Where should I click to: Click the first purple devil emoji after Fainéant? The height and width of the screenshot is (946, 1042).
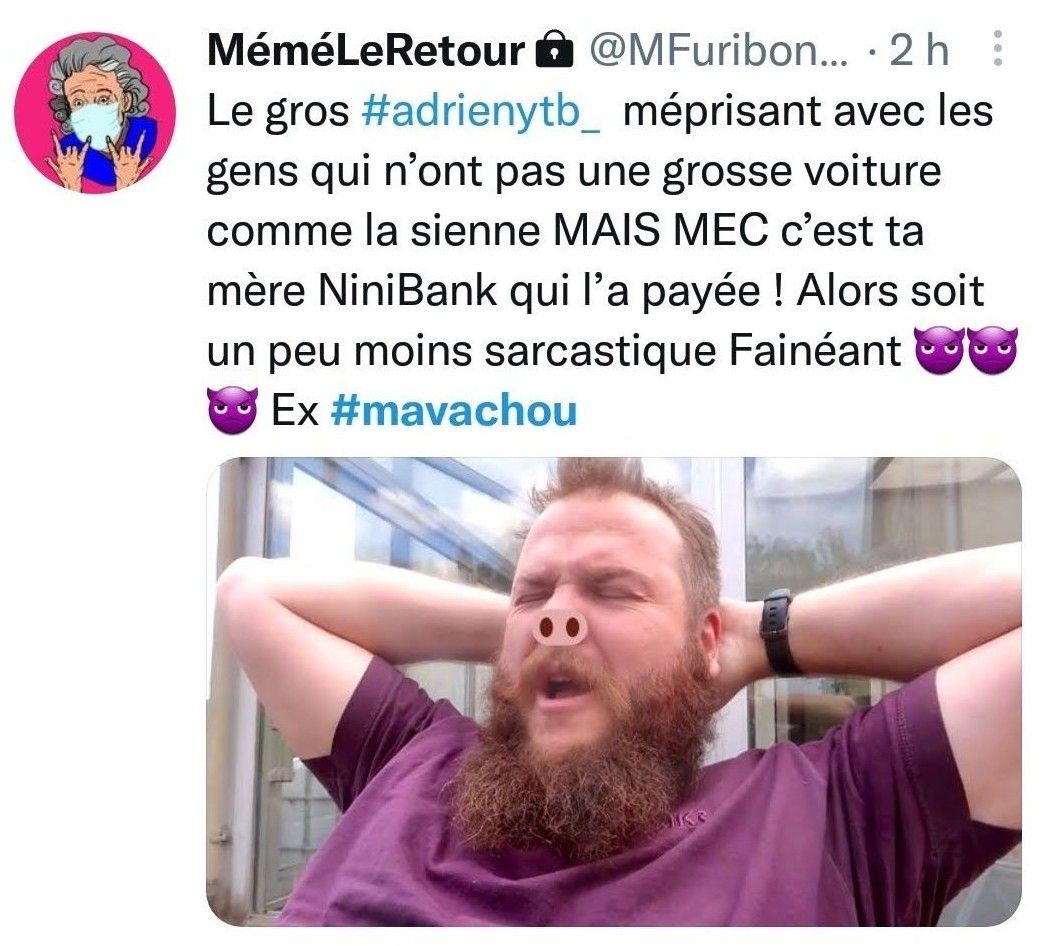point(939,350)
